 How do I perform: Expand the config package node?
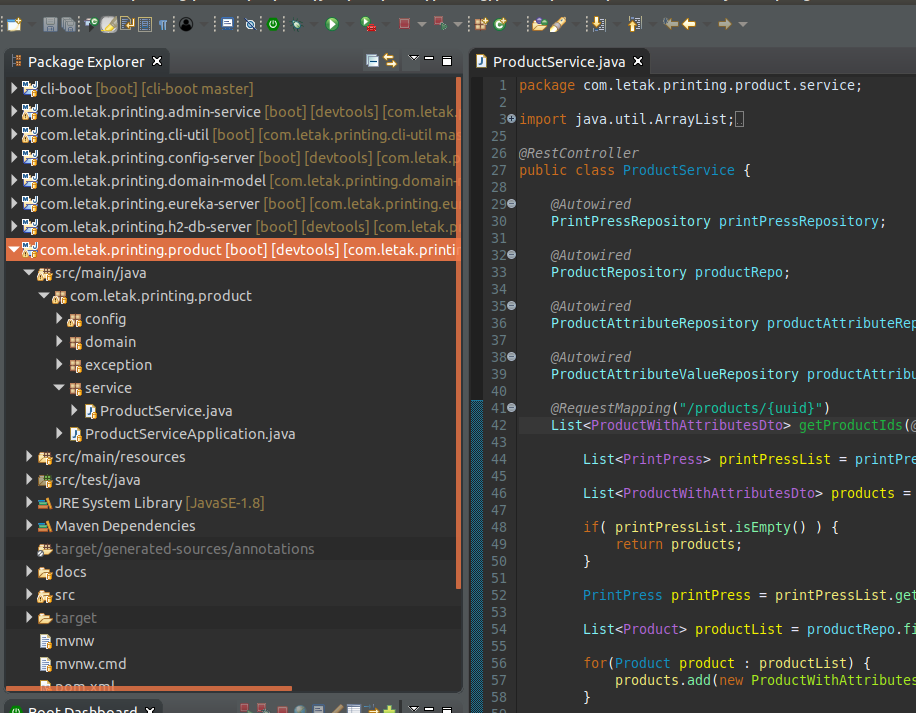[x=60, y=319]
